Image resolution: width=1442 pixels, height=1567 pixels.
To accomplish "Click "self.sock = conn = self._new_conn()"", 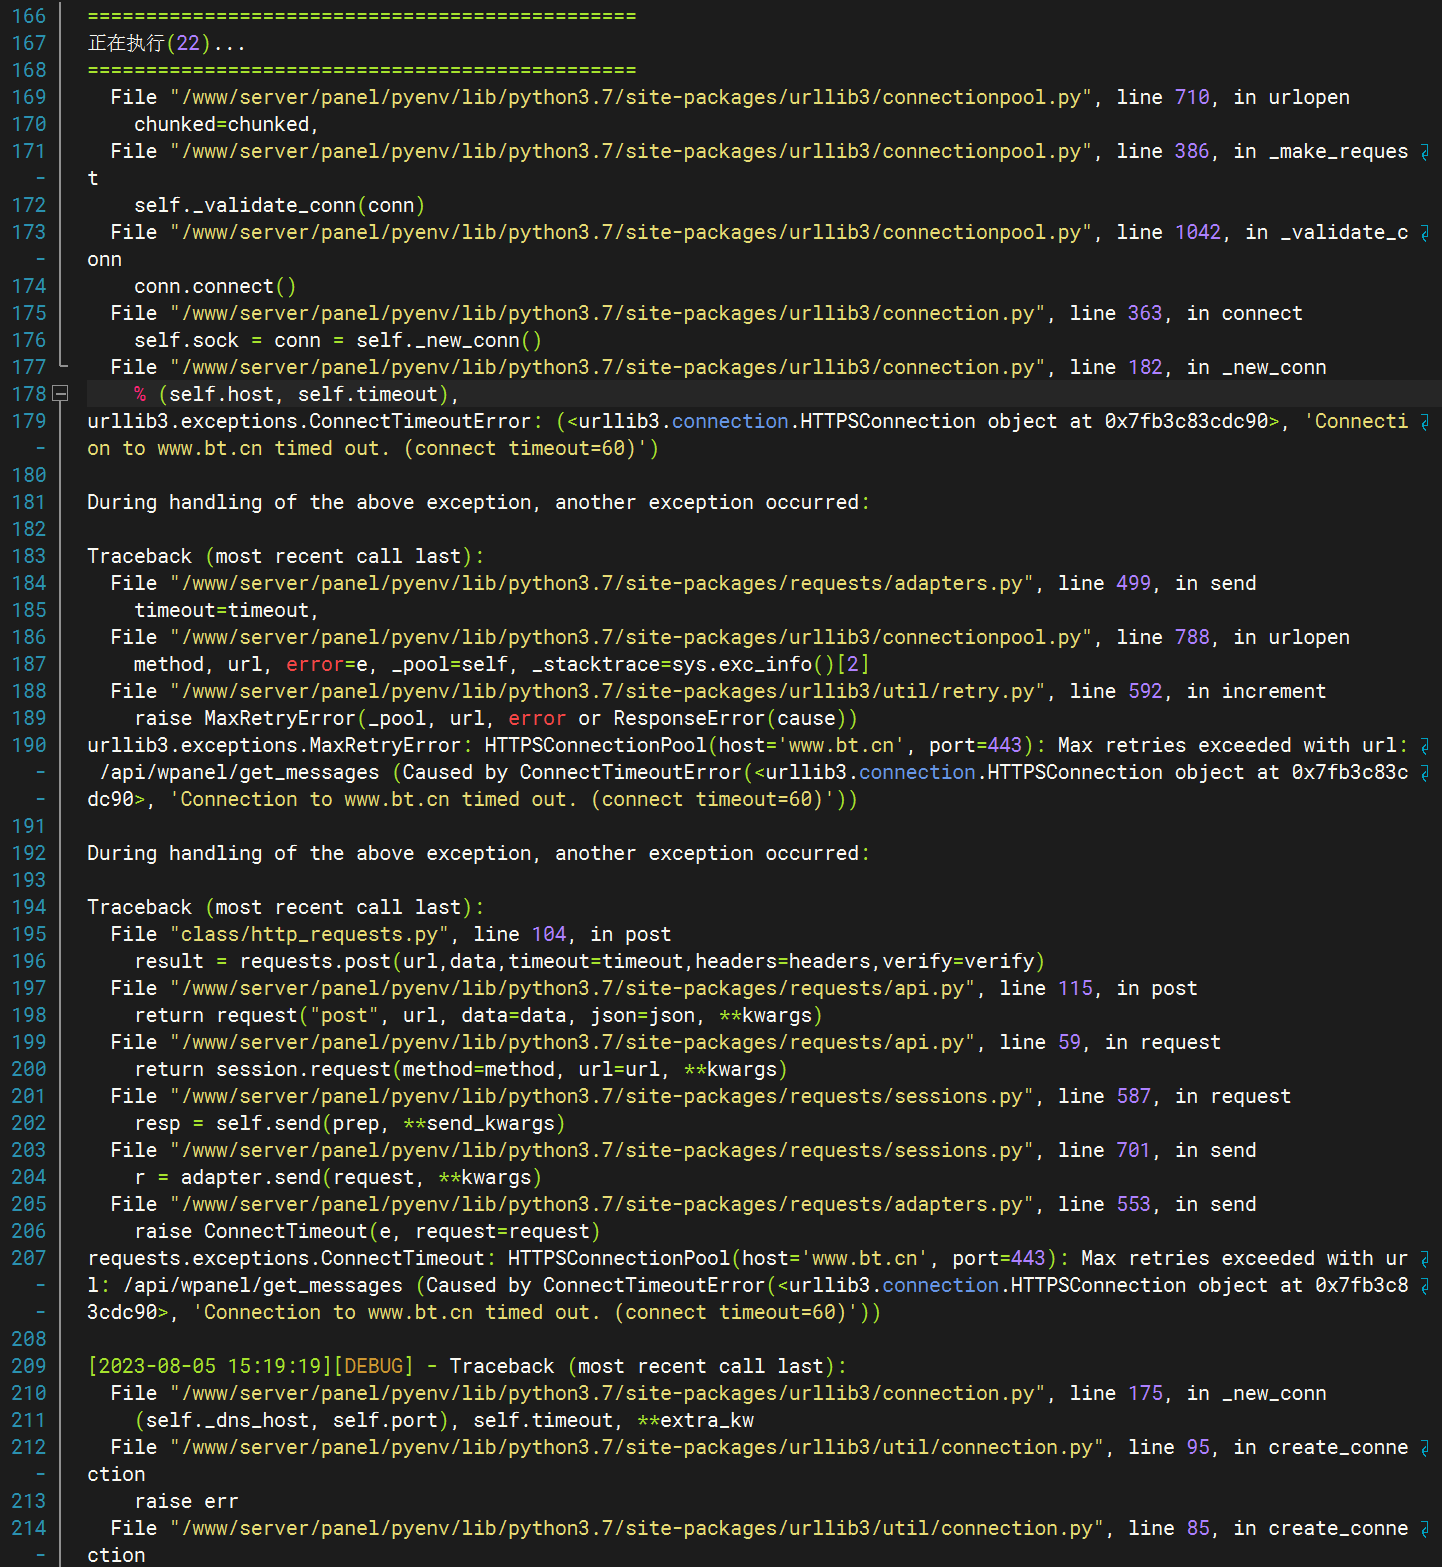I will click(x=338, y=340).
